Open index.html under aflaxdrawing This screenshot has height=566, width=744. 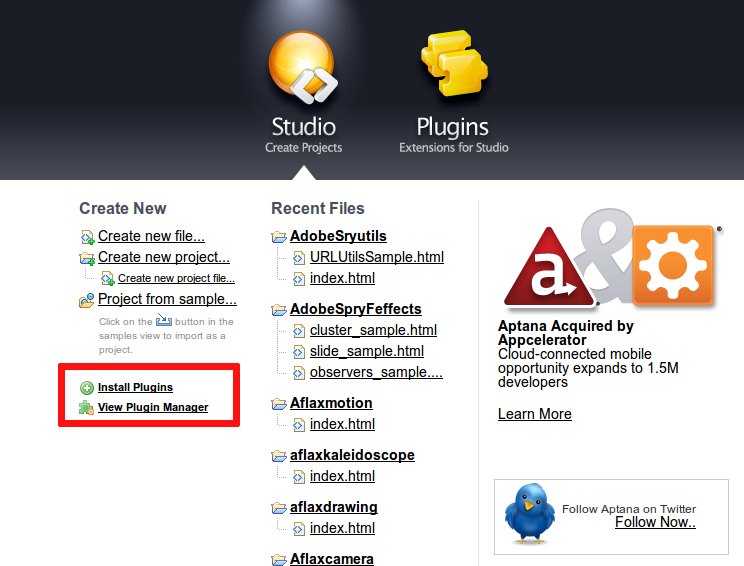click(342, 528)
